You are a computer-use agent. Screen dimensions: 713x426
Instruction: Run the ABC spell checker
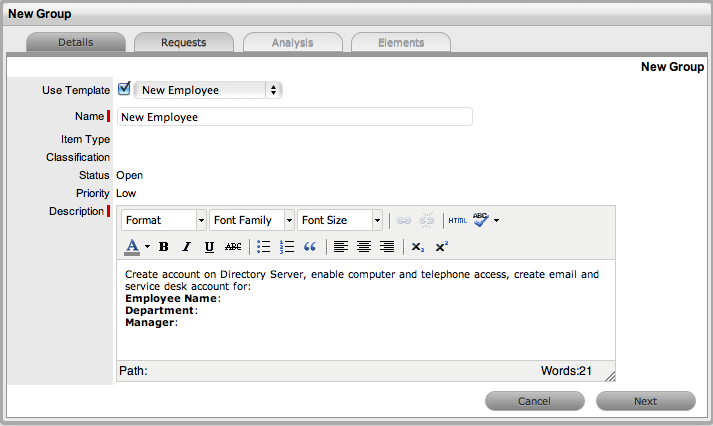(481, 220)
